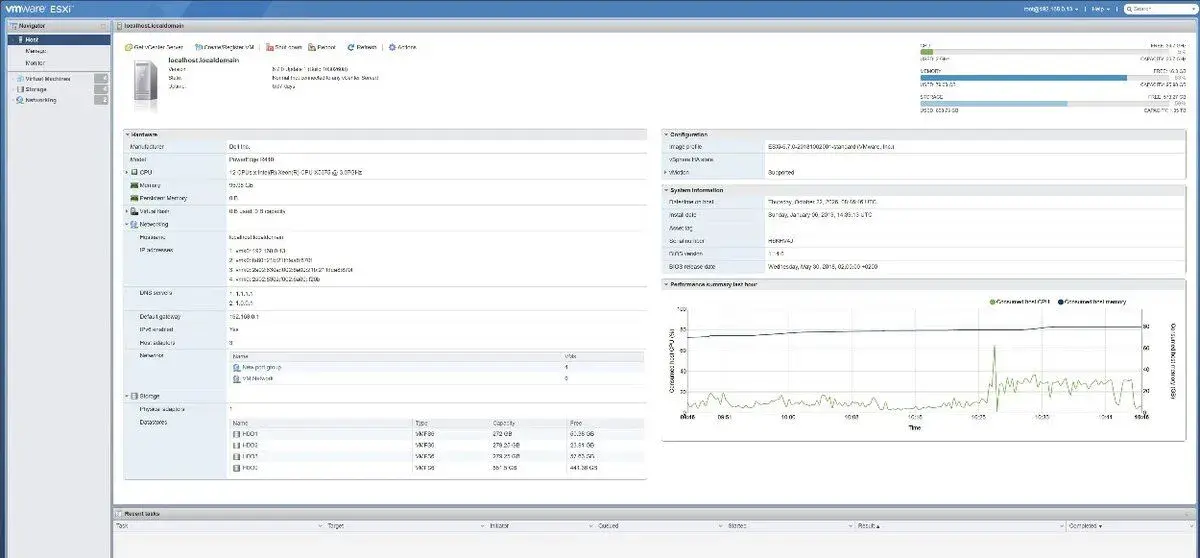Click the Virtual flash icon
This screenshot has height=558, width=1200.
coord(134,211)
